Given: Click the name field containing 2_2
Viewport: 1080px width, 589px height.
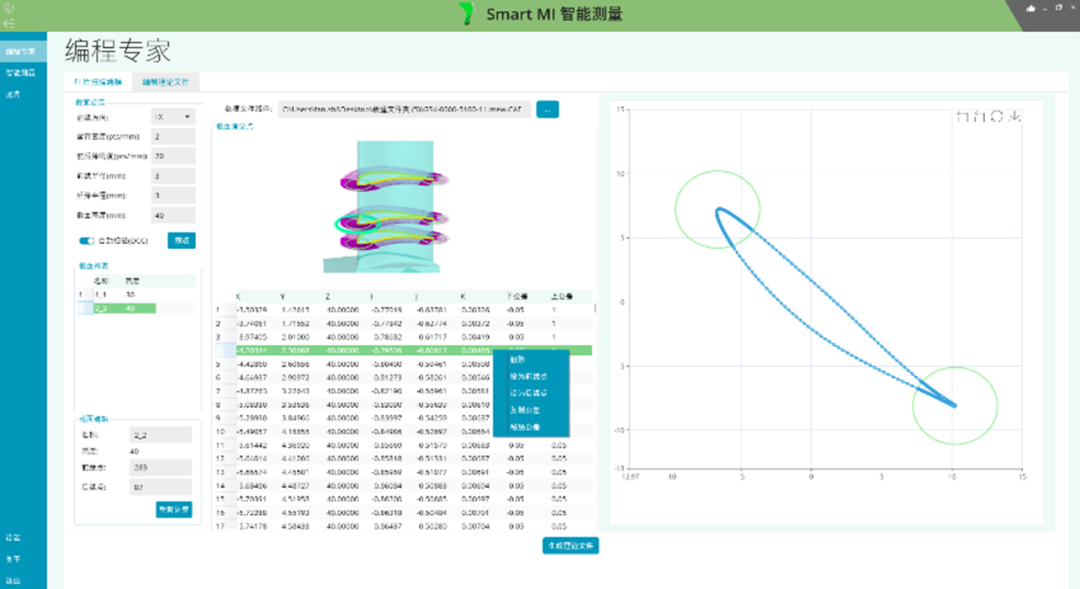Looking at the screenshot, I should [x=160, y=435].
